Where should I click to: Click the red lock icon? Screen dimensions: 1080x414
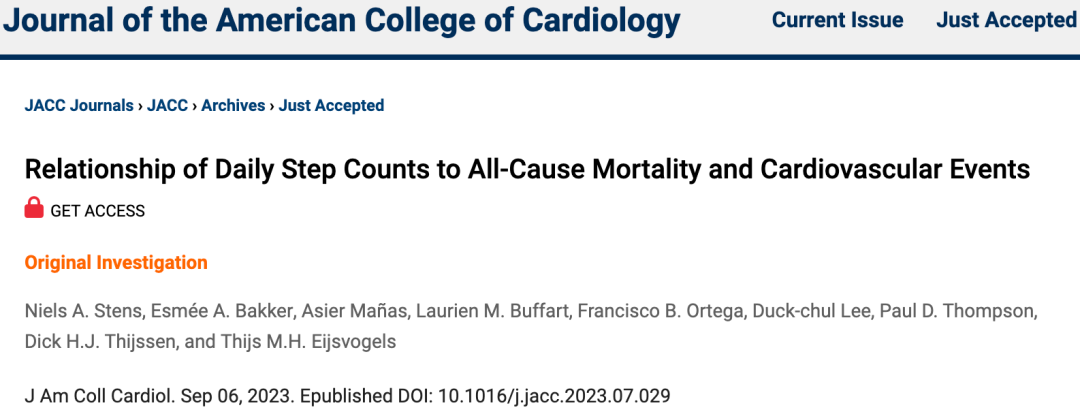pyautogui.click(x=34, y=209)
